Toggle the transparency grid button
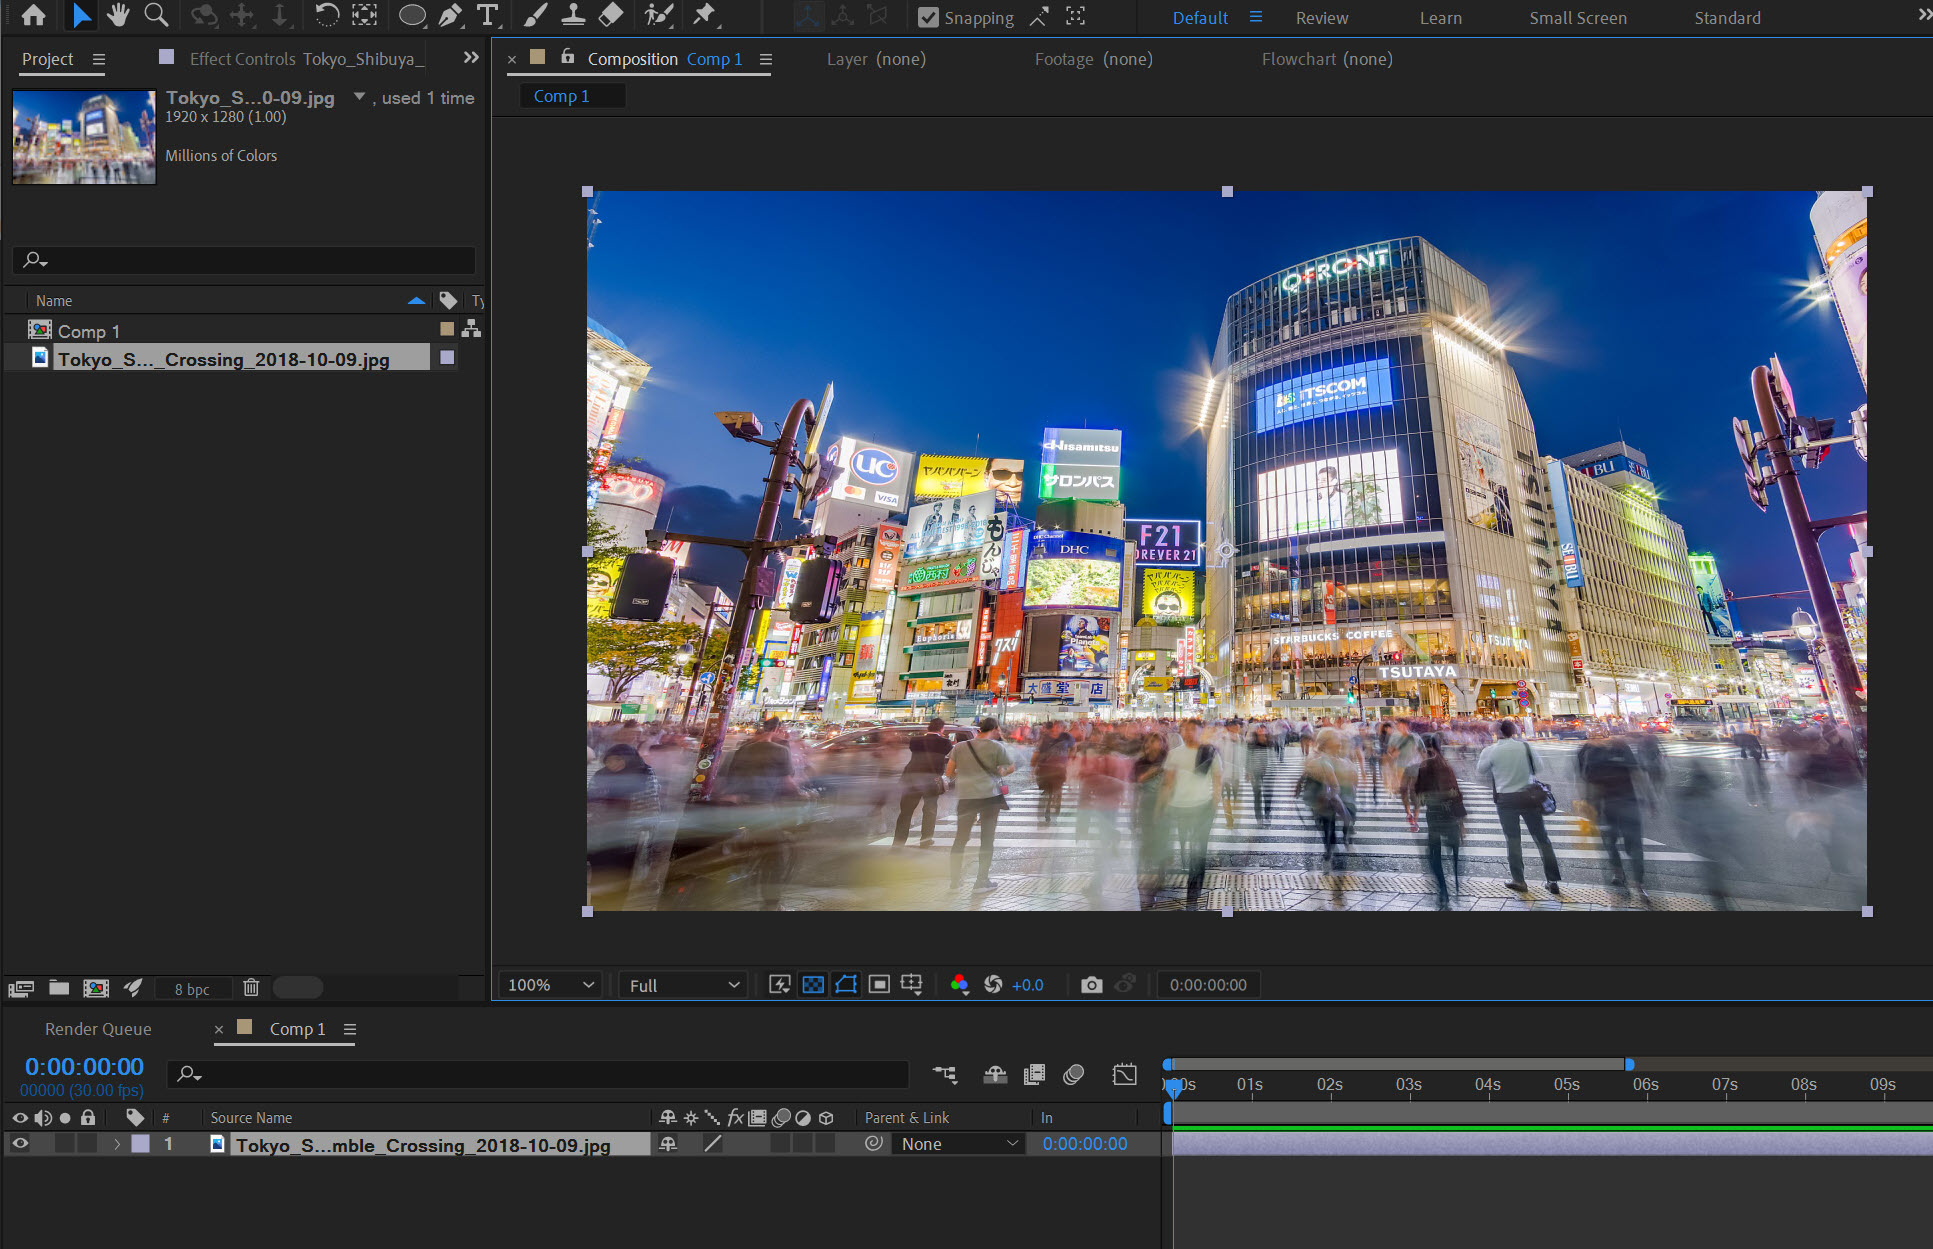Image resolution: width=1933 pixels, height=1249 pixels. tap(813, 985)
